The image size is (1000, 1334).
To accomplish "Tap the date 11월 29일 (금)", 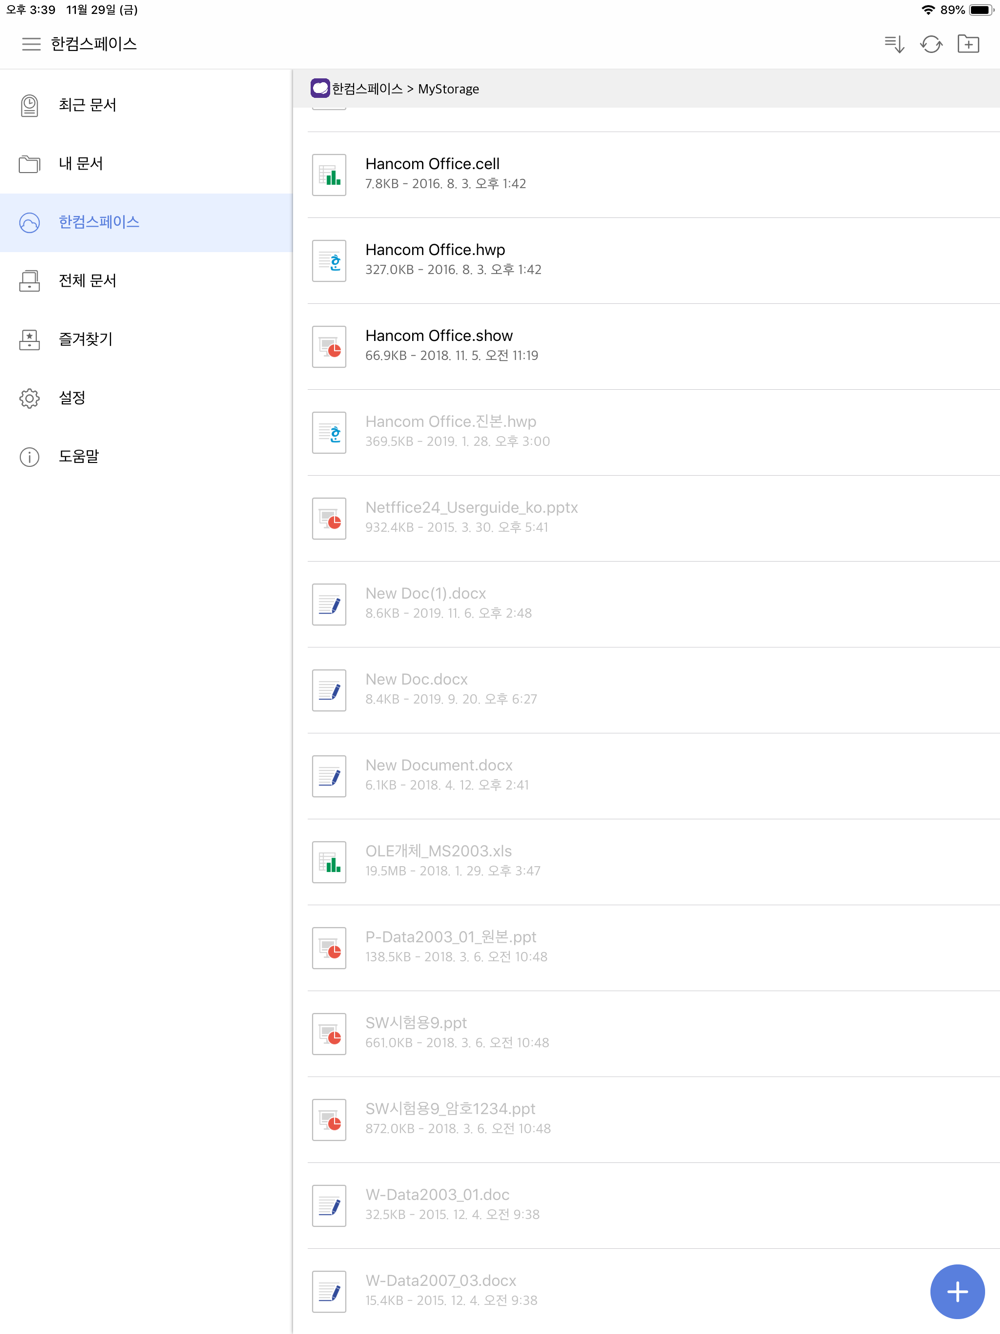I will (102, 10).
